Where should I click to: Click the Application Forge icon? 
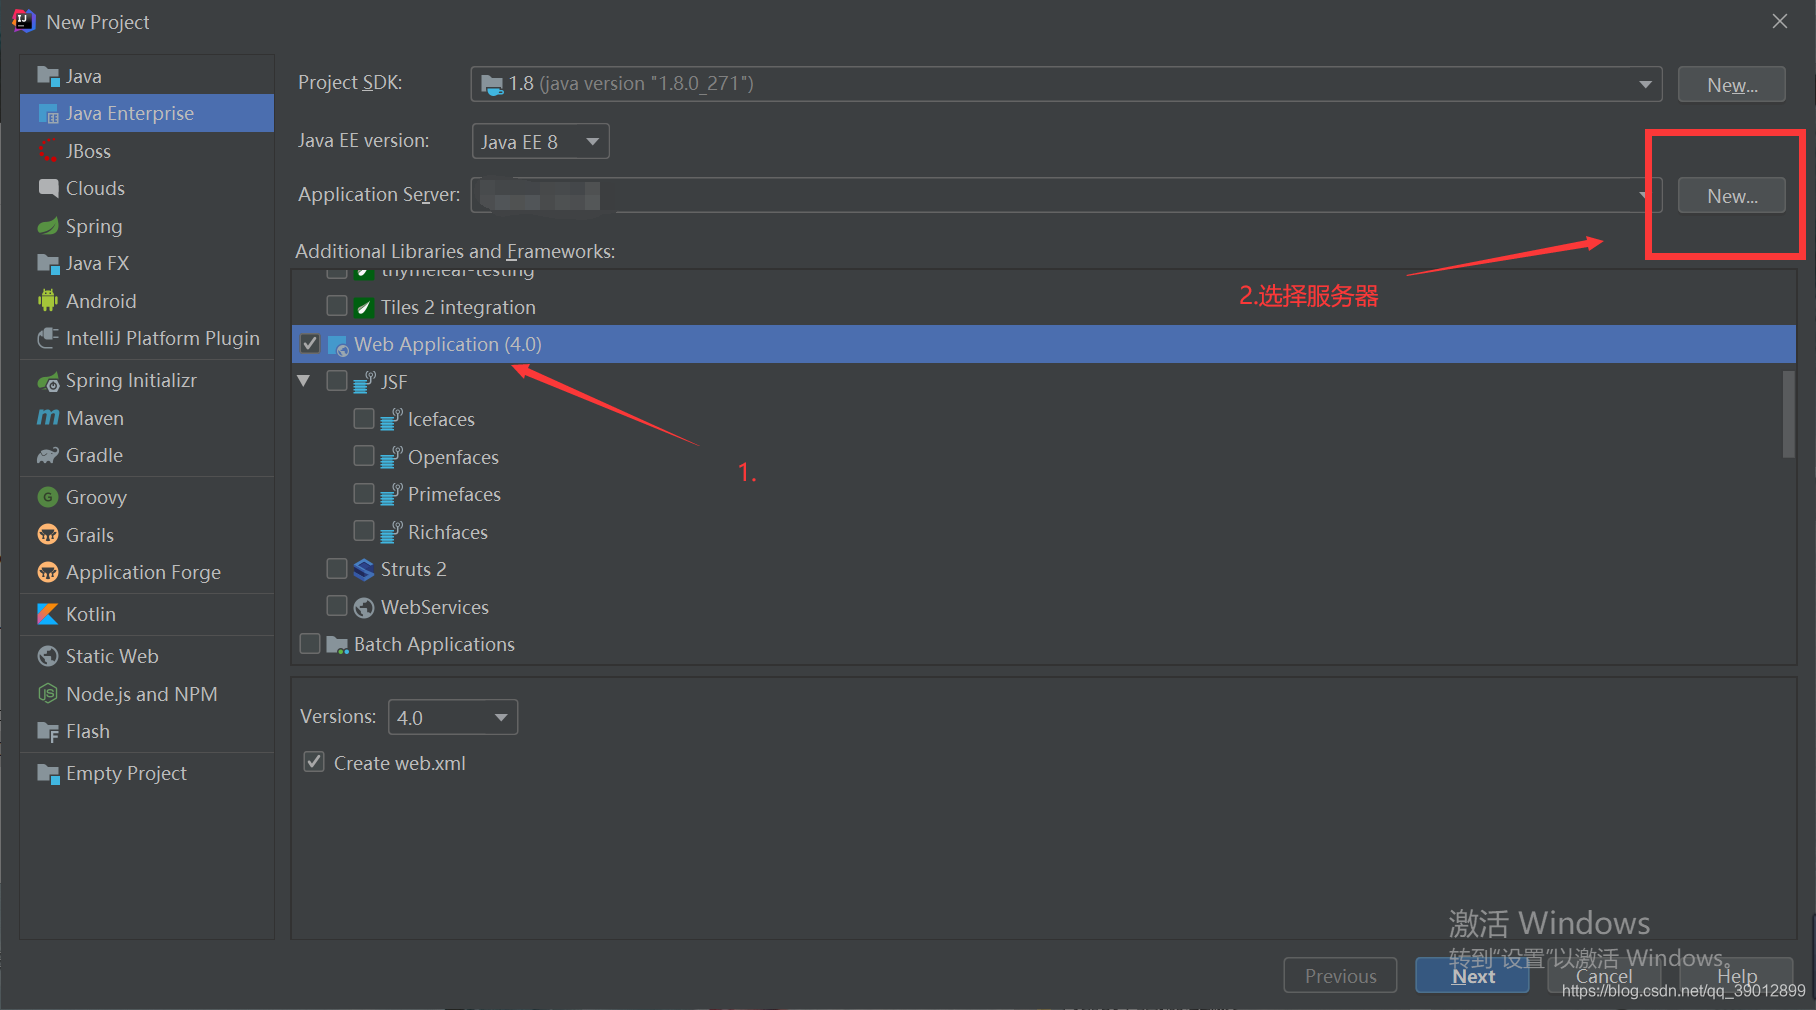pyautogui.click(x=48, y=572)
